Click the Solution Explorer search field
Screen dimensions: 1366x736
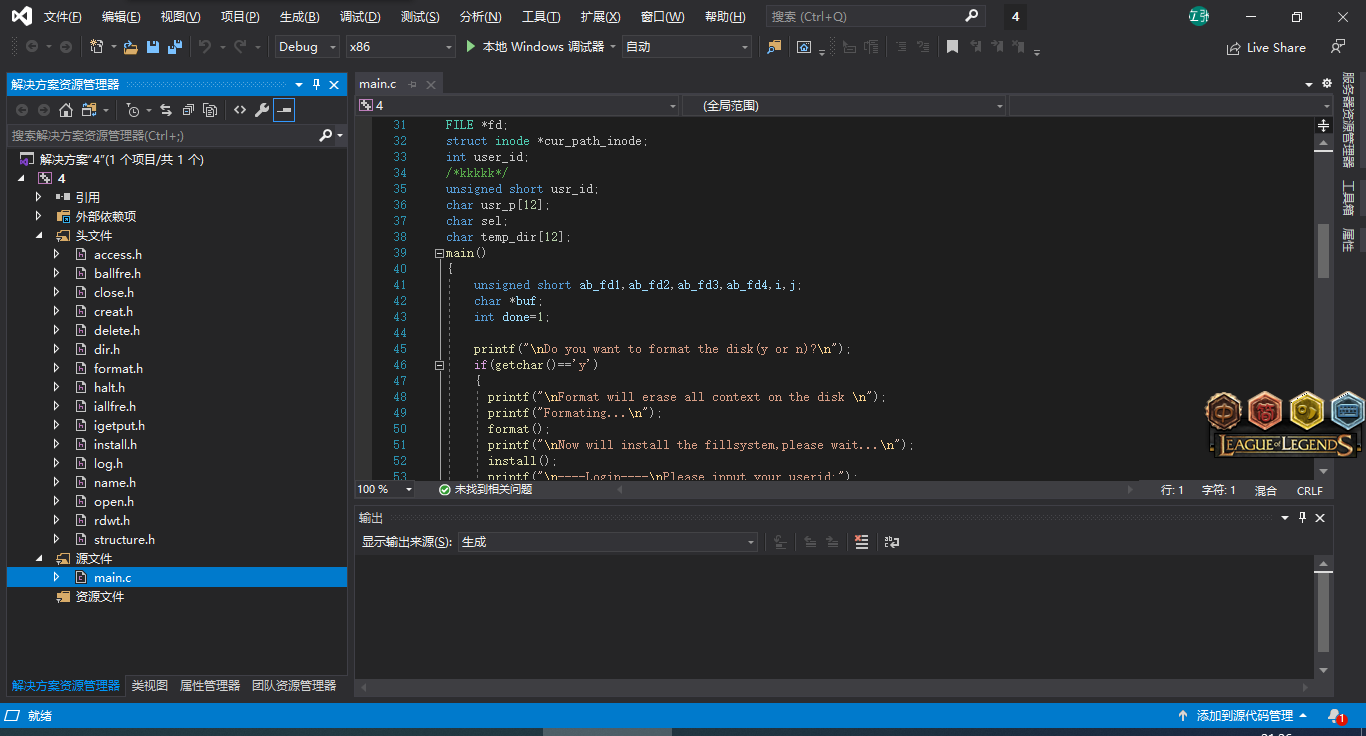point(160,135)
